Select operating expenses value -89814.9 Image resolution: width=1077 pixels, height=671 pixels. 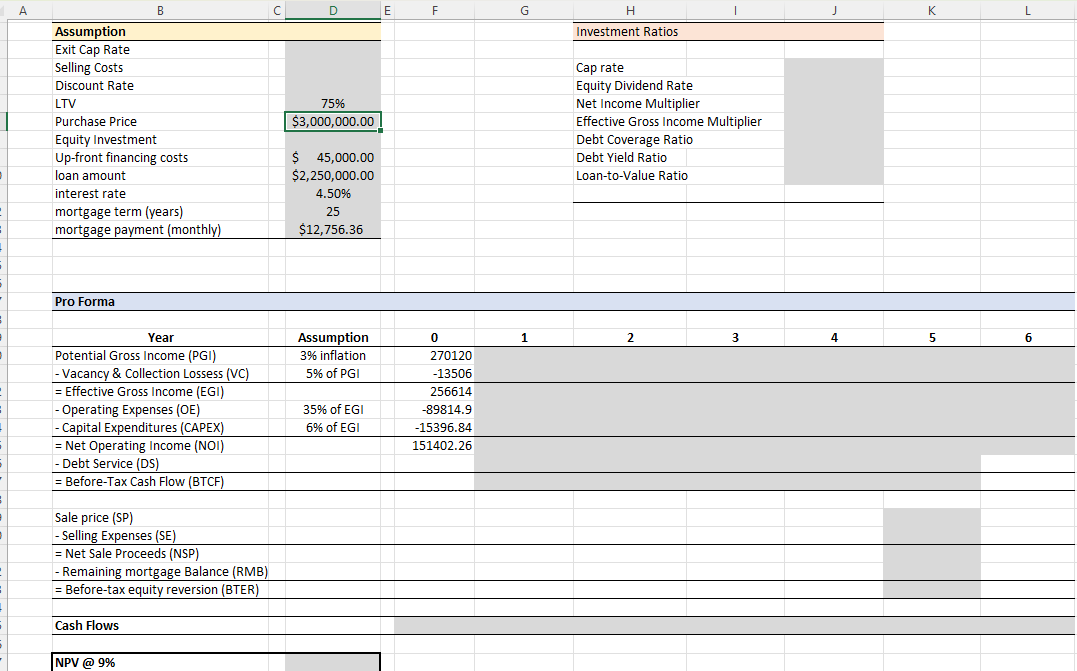[x=434, y=409]
